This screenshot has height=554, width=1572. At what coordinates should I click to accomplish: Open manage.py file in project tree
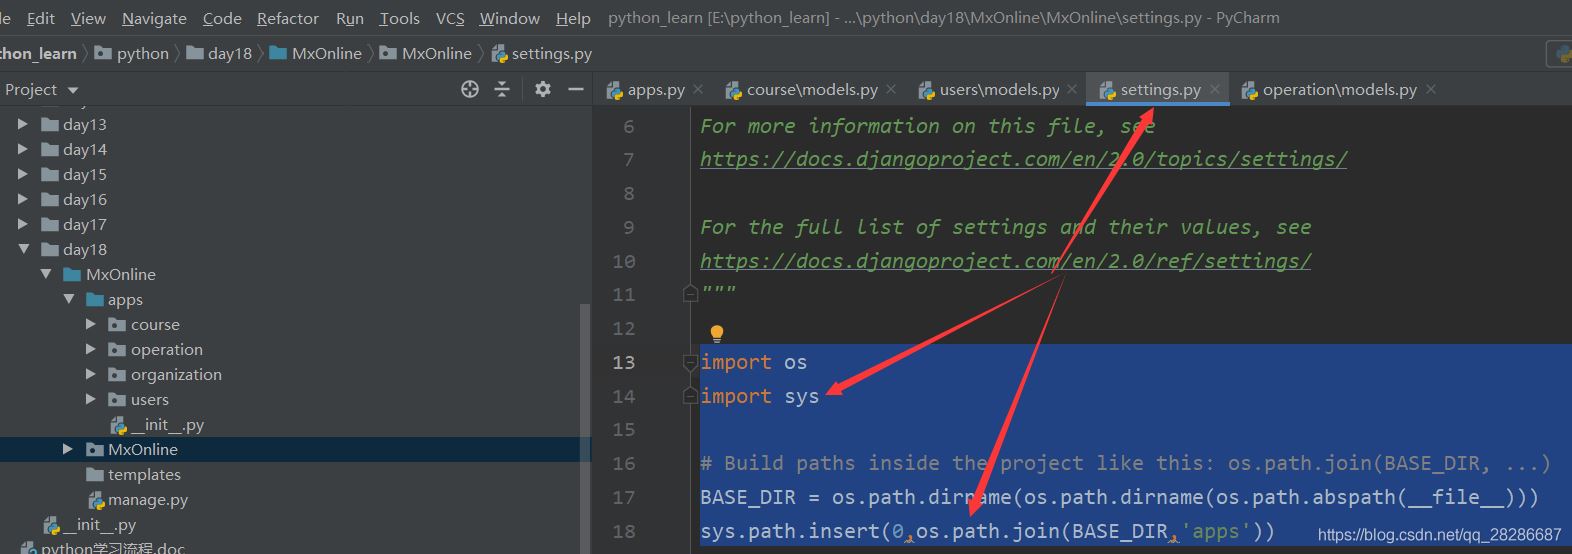click(x=147, y=500)
